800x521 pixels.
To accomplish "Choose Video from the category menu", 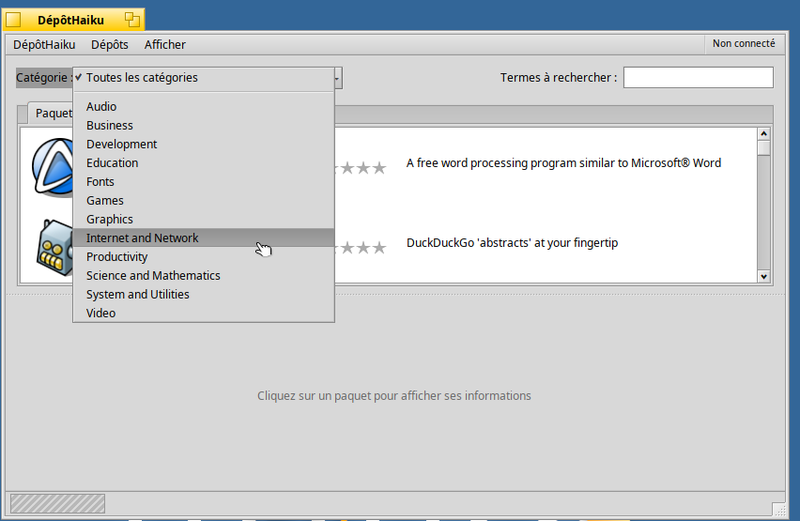I will pyautogui.click(x=101, y=313).
